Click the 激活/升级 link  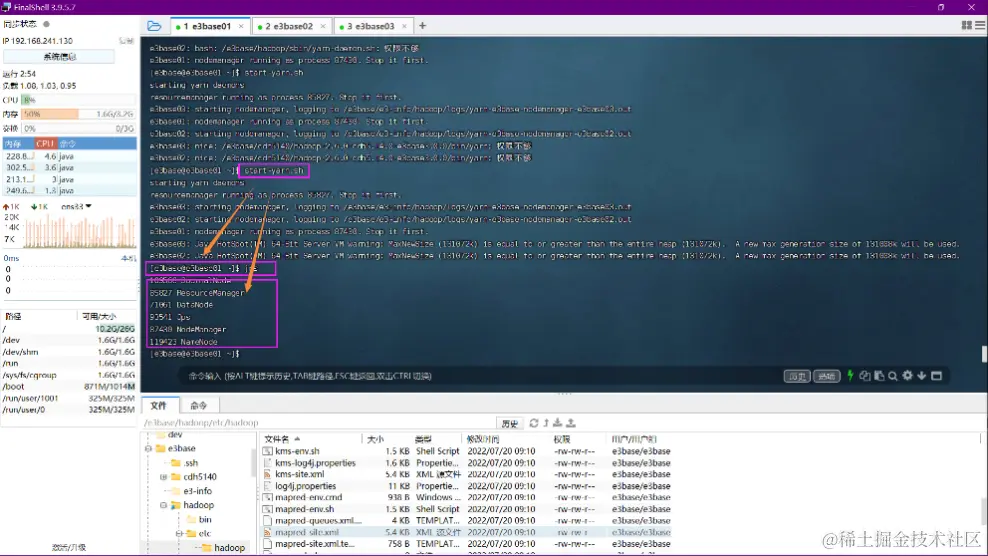click(x=69, y=547)
